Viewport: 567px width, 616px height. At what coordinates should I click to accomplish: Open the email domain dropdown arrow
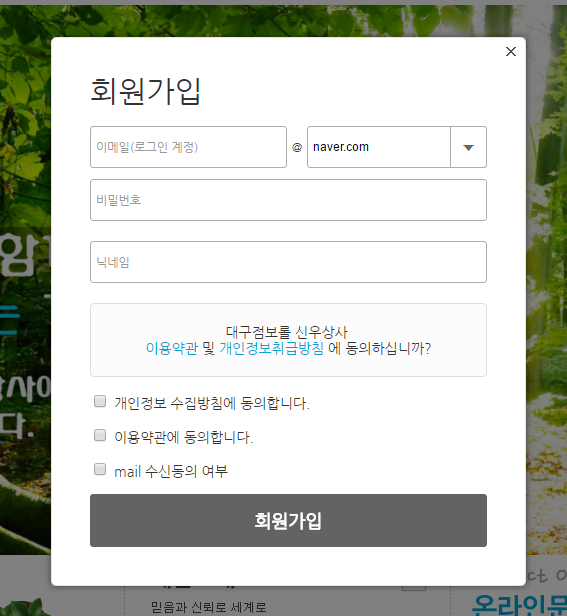tap(468, 147)
